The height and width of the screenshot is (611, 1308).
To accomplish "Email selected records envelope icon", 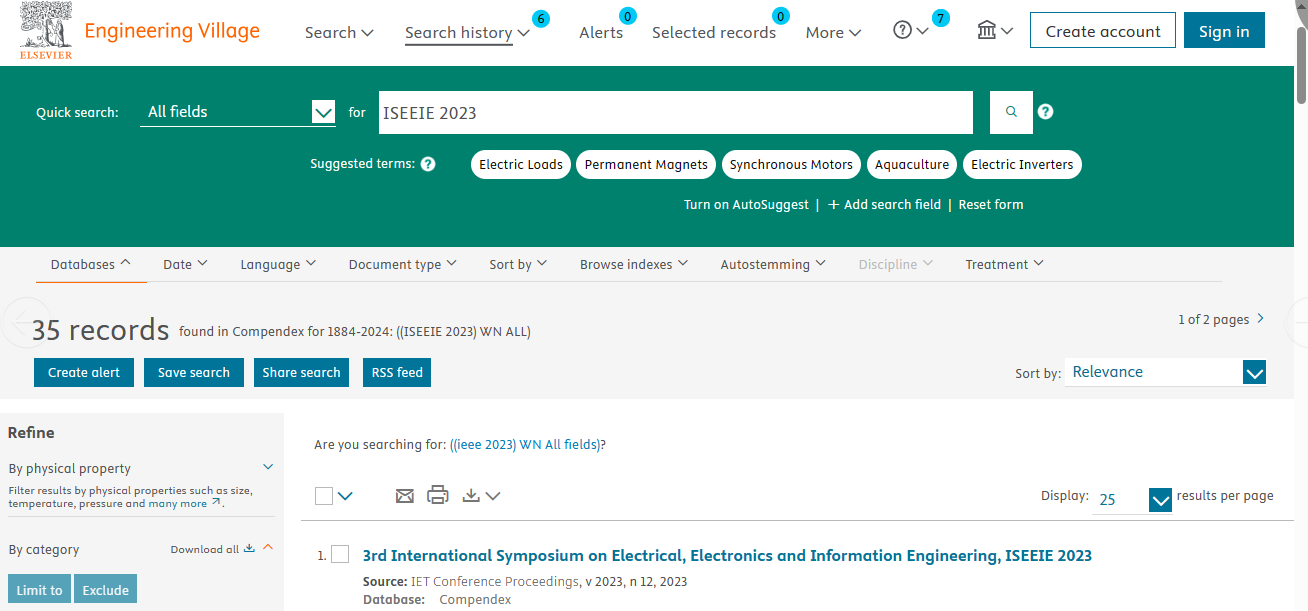I will [x=404, y=495].
